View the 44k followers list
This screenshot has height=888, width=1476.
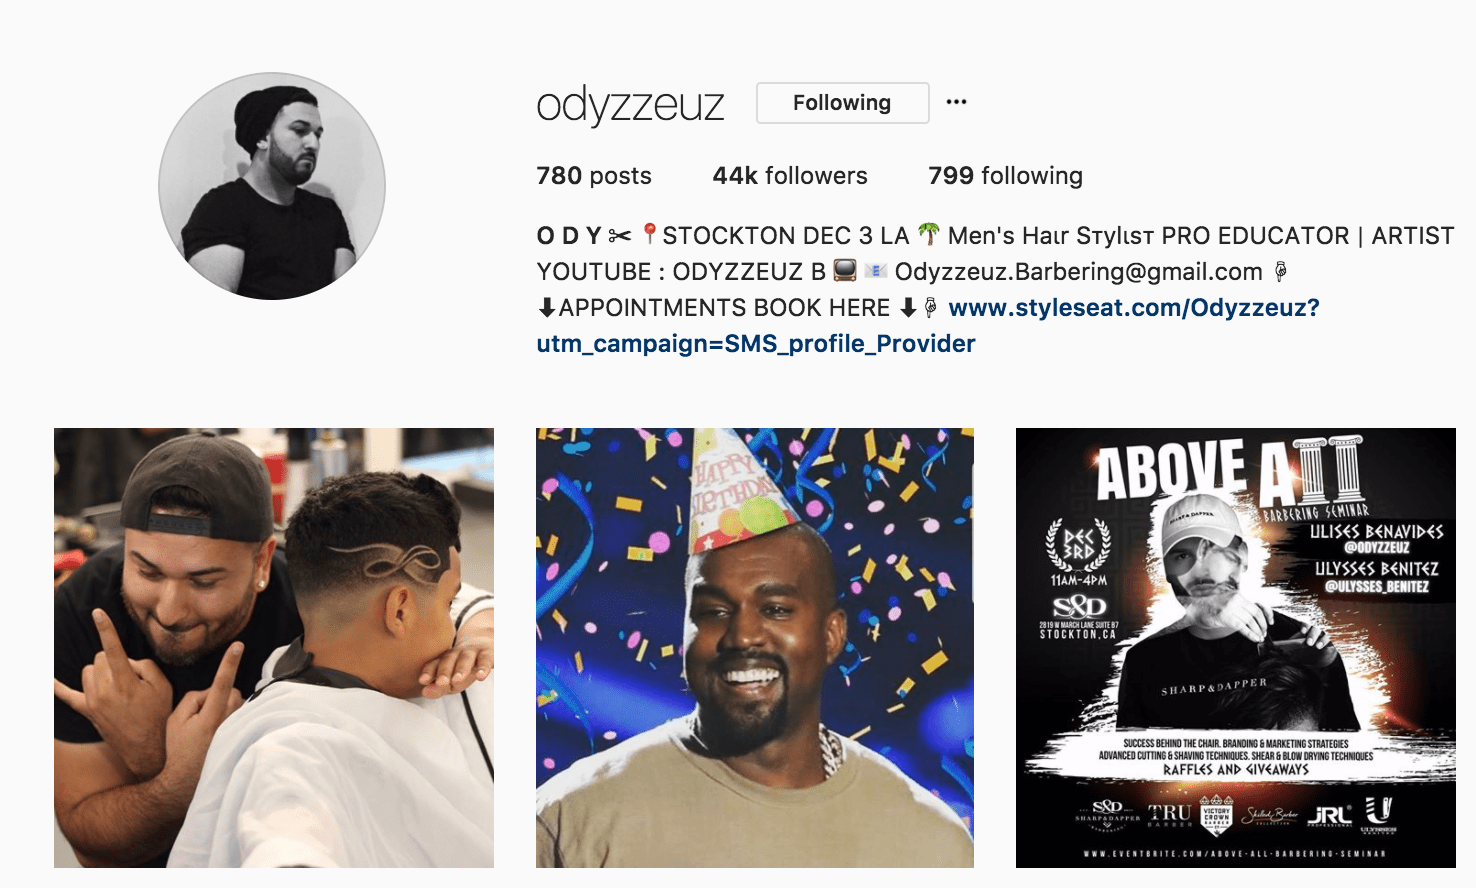[x=790, y=176]
